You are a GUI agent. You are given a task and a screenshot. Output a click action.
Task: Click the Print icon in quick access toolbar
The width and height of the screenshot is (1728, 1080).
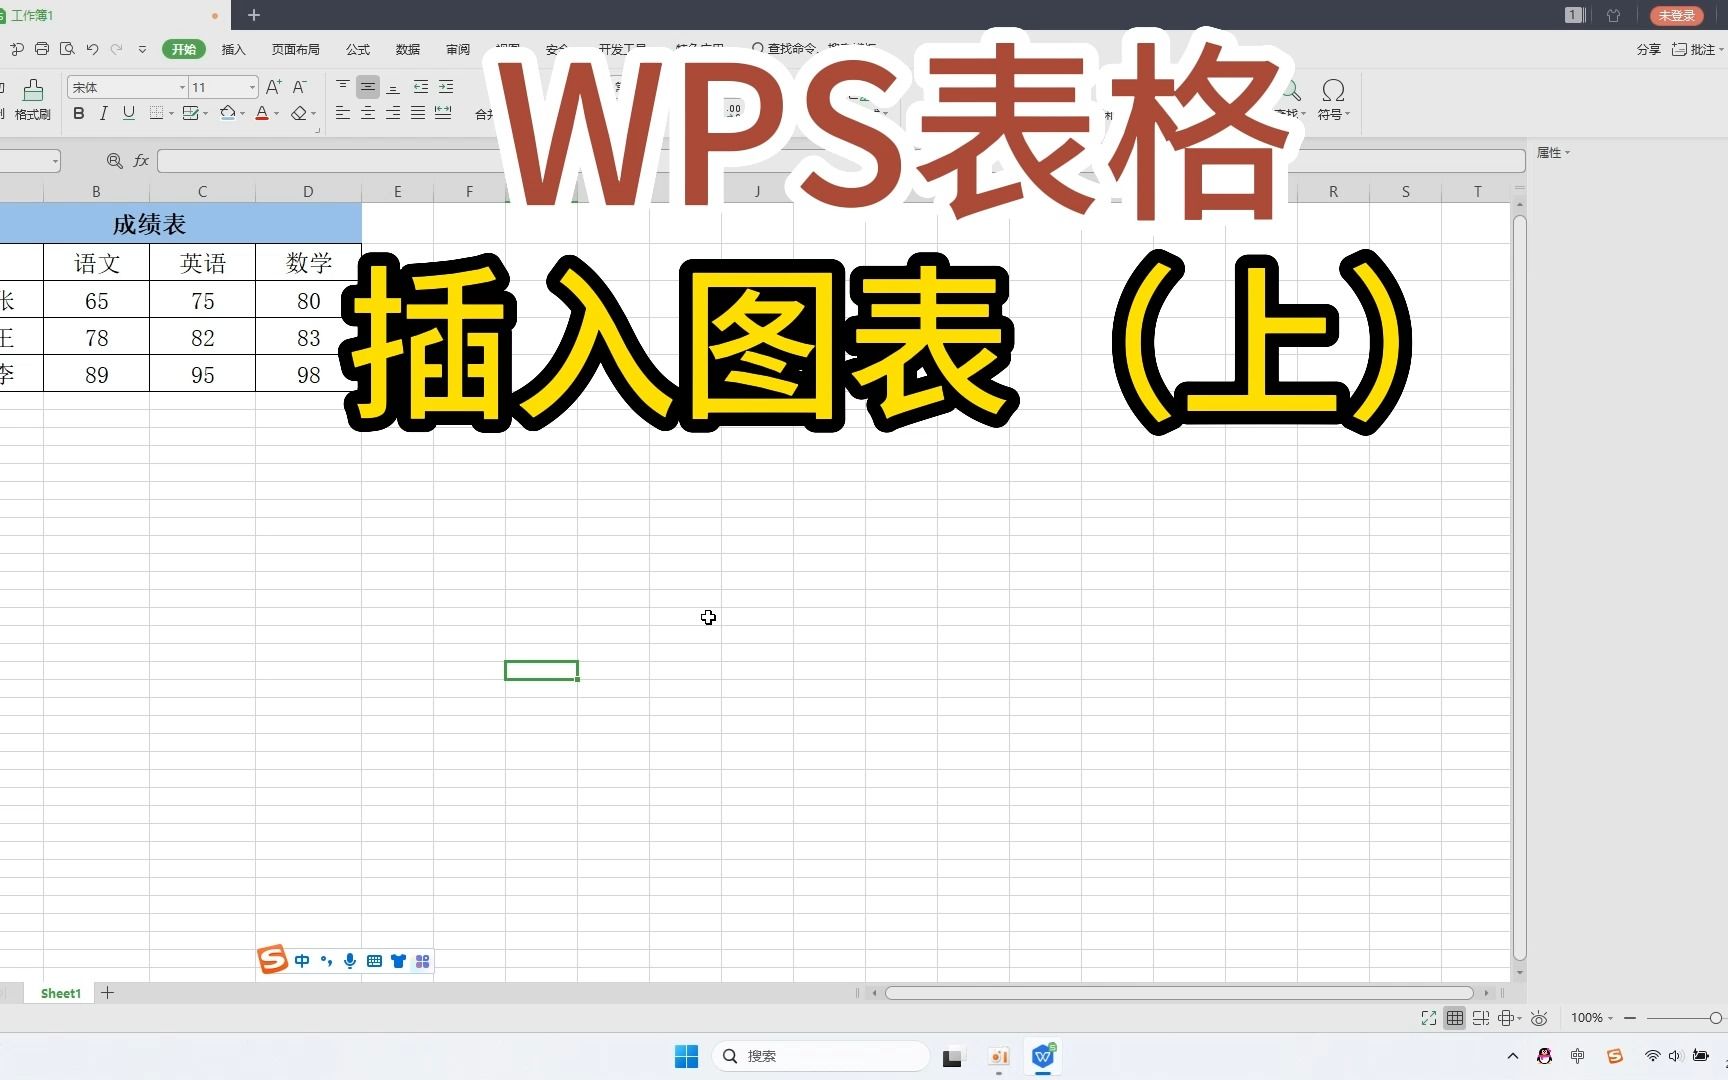(41, 49)
